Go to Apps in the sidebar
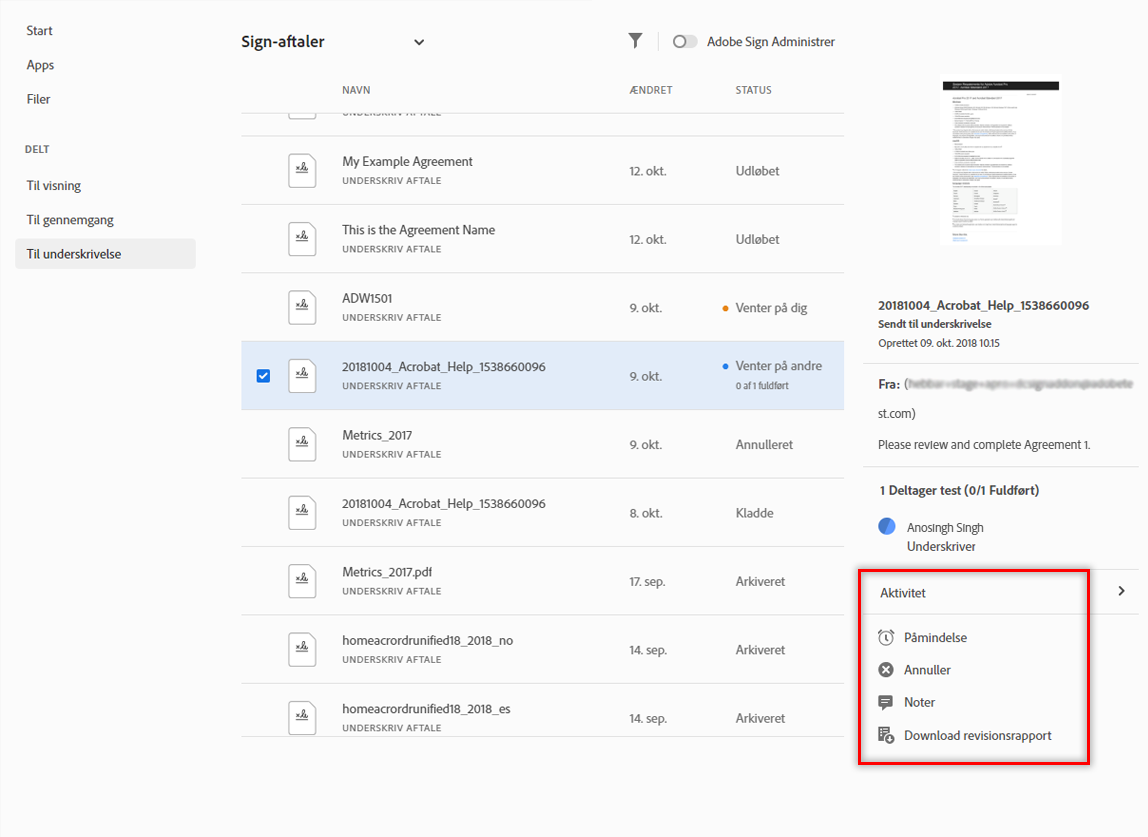The height and width of the screenshot is (837, 1148). coord(41,65)
